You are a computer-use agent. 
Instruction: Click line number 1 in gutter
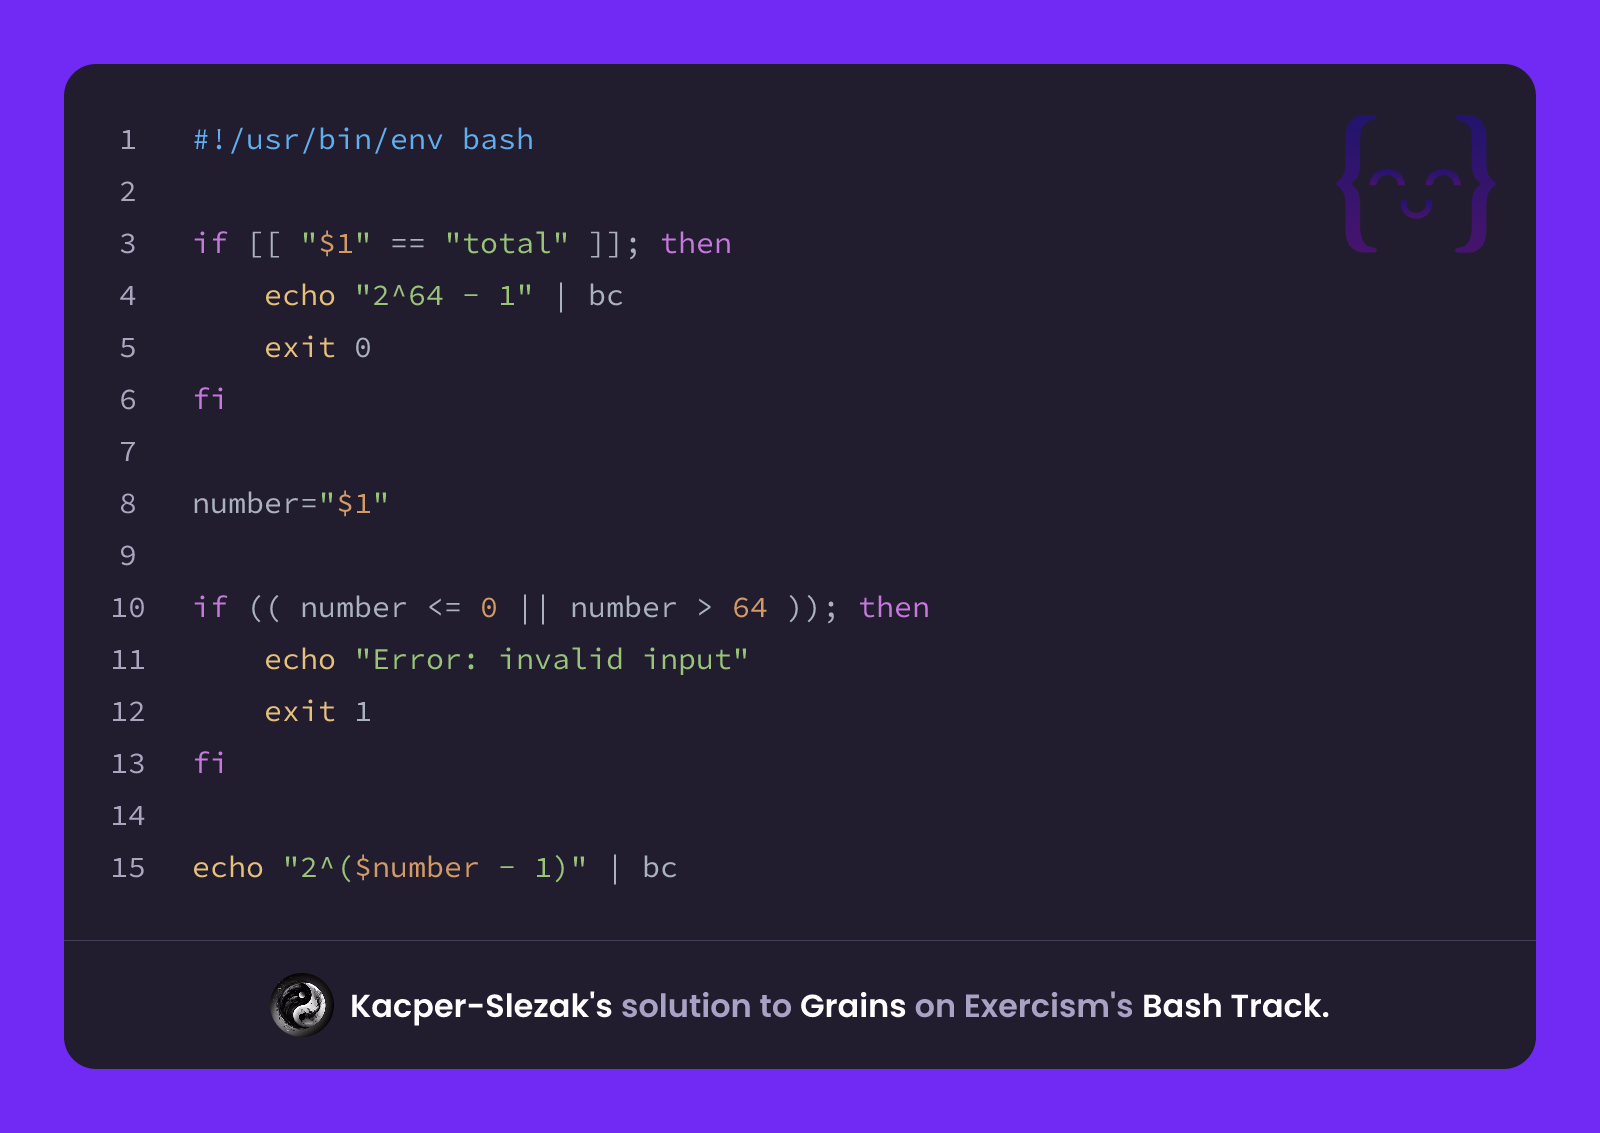[x=128, y=140]
